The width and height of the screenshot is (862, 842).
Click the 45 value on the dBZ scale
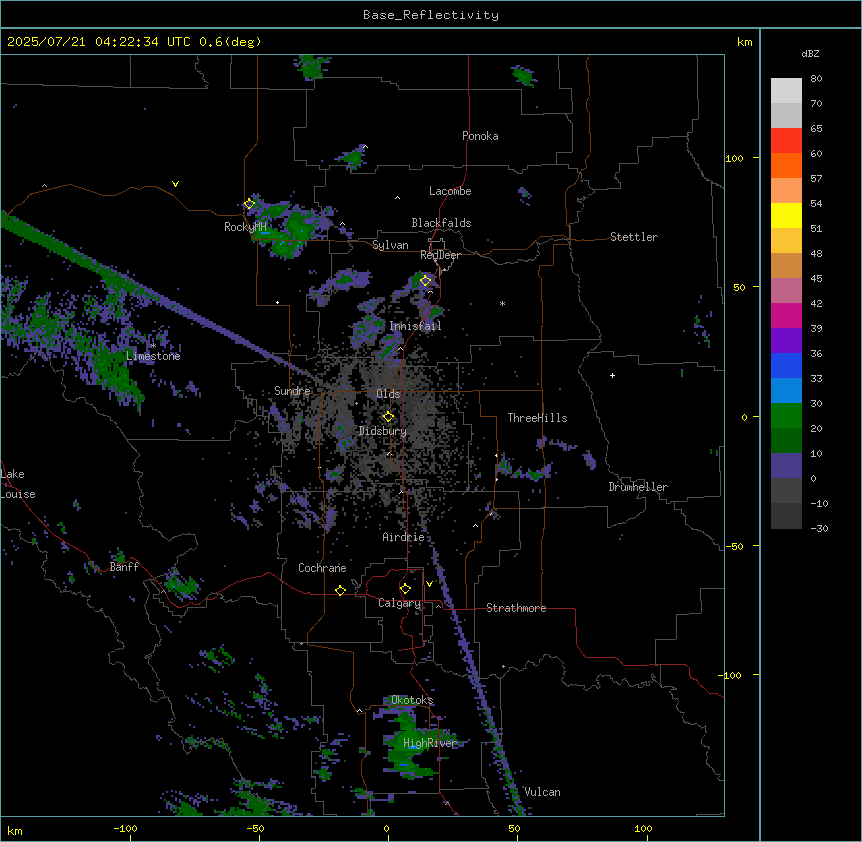pos(816,279)
